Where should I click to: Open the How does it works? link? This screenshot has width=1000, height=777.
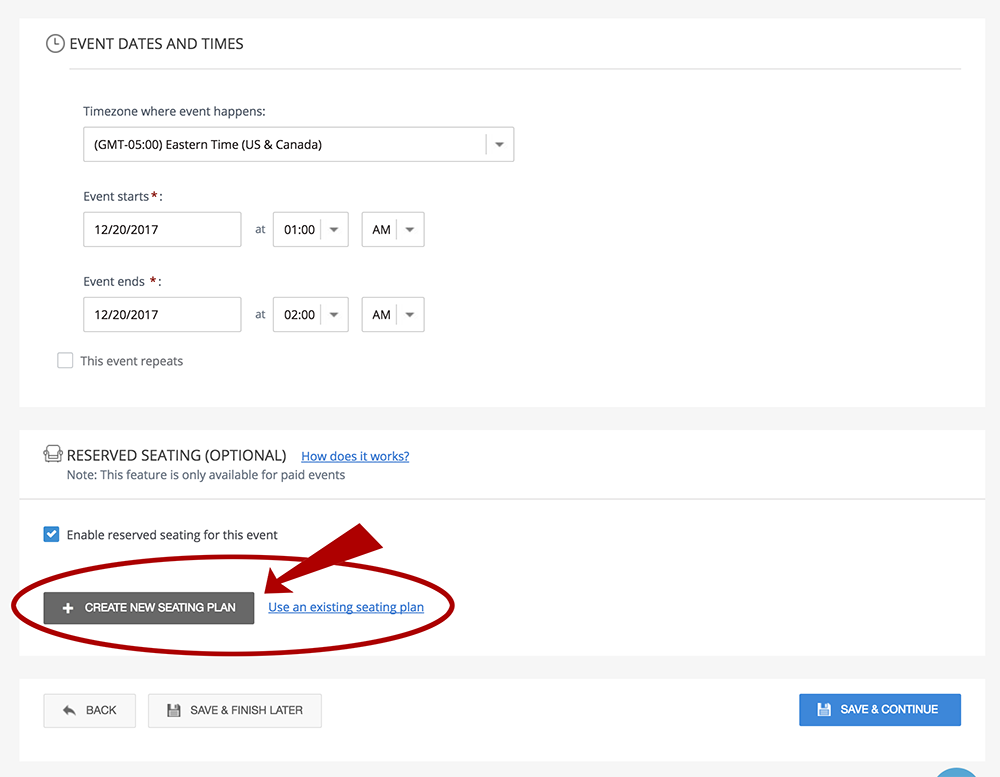click(x=355, y=456)
